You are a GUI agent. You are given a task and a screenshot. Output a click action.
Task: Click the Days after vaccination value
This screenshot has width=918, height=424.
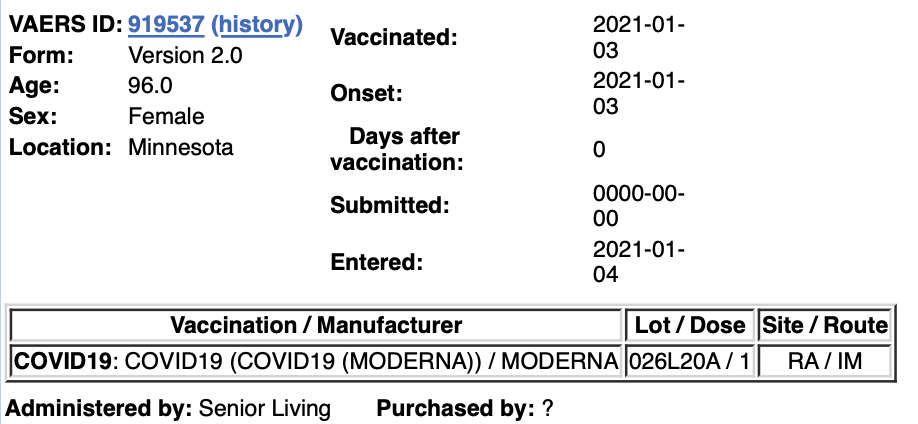click(x=598, y=149)
